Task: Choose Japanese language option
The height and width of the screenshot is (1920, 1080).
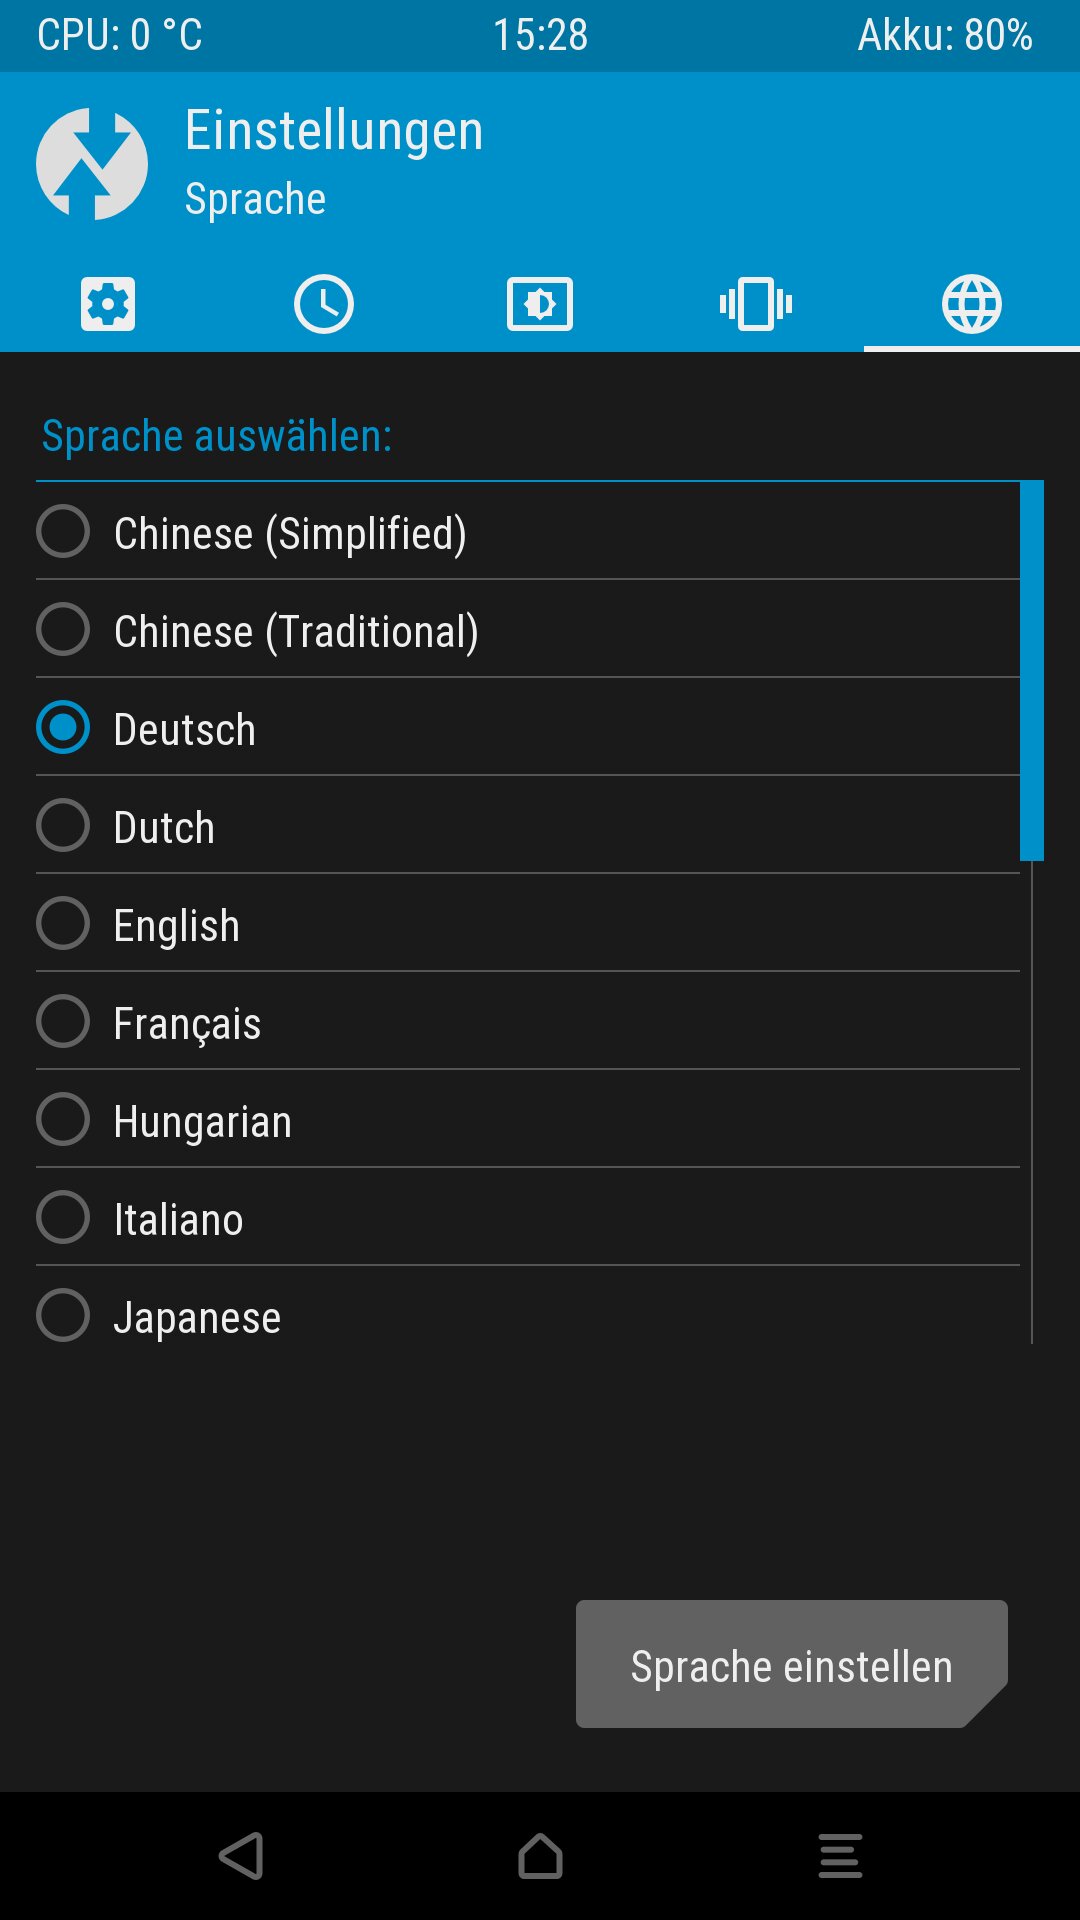Action: coord(63,1315)
